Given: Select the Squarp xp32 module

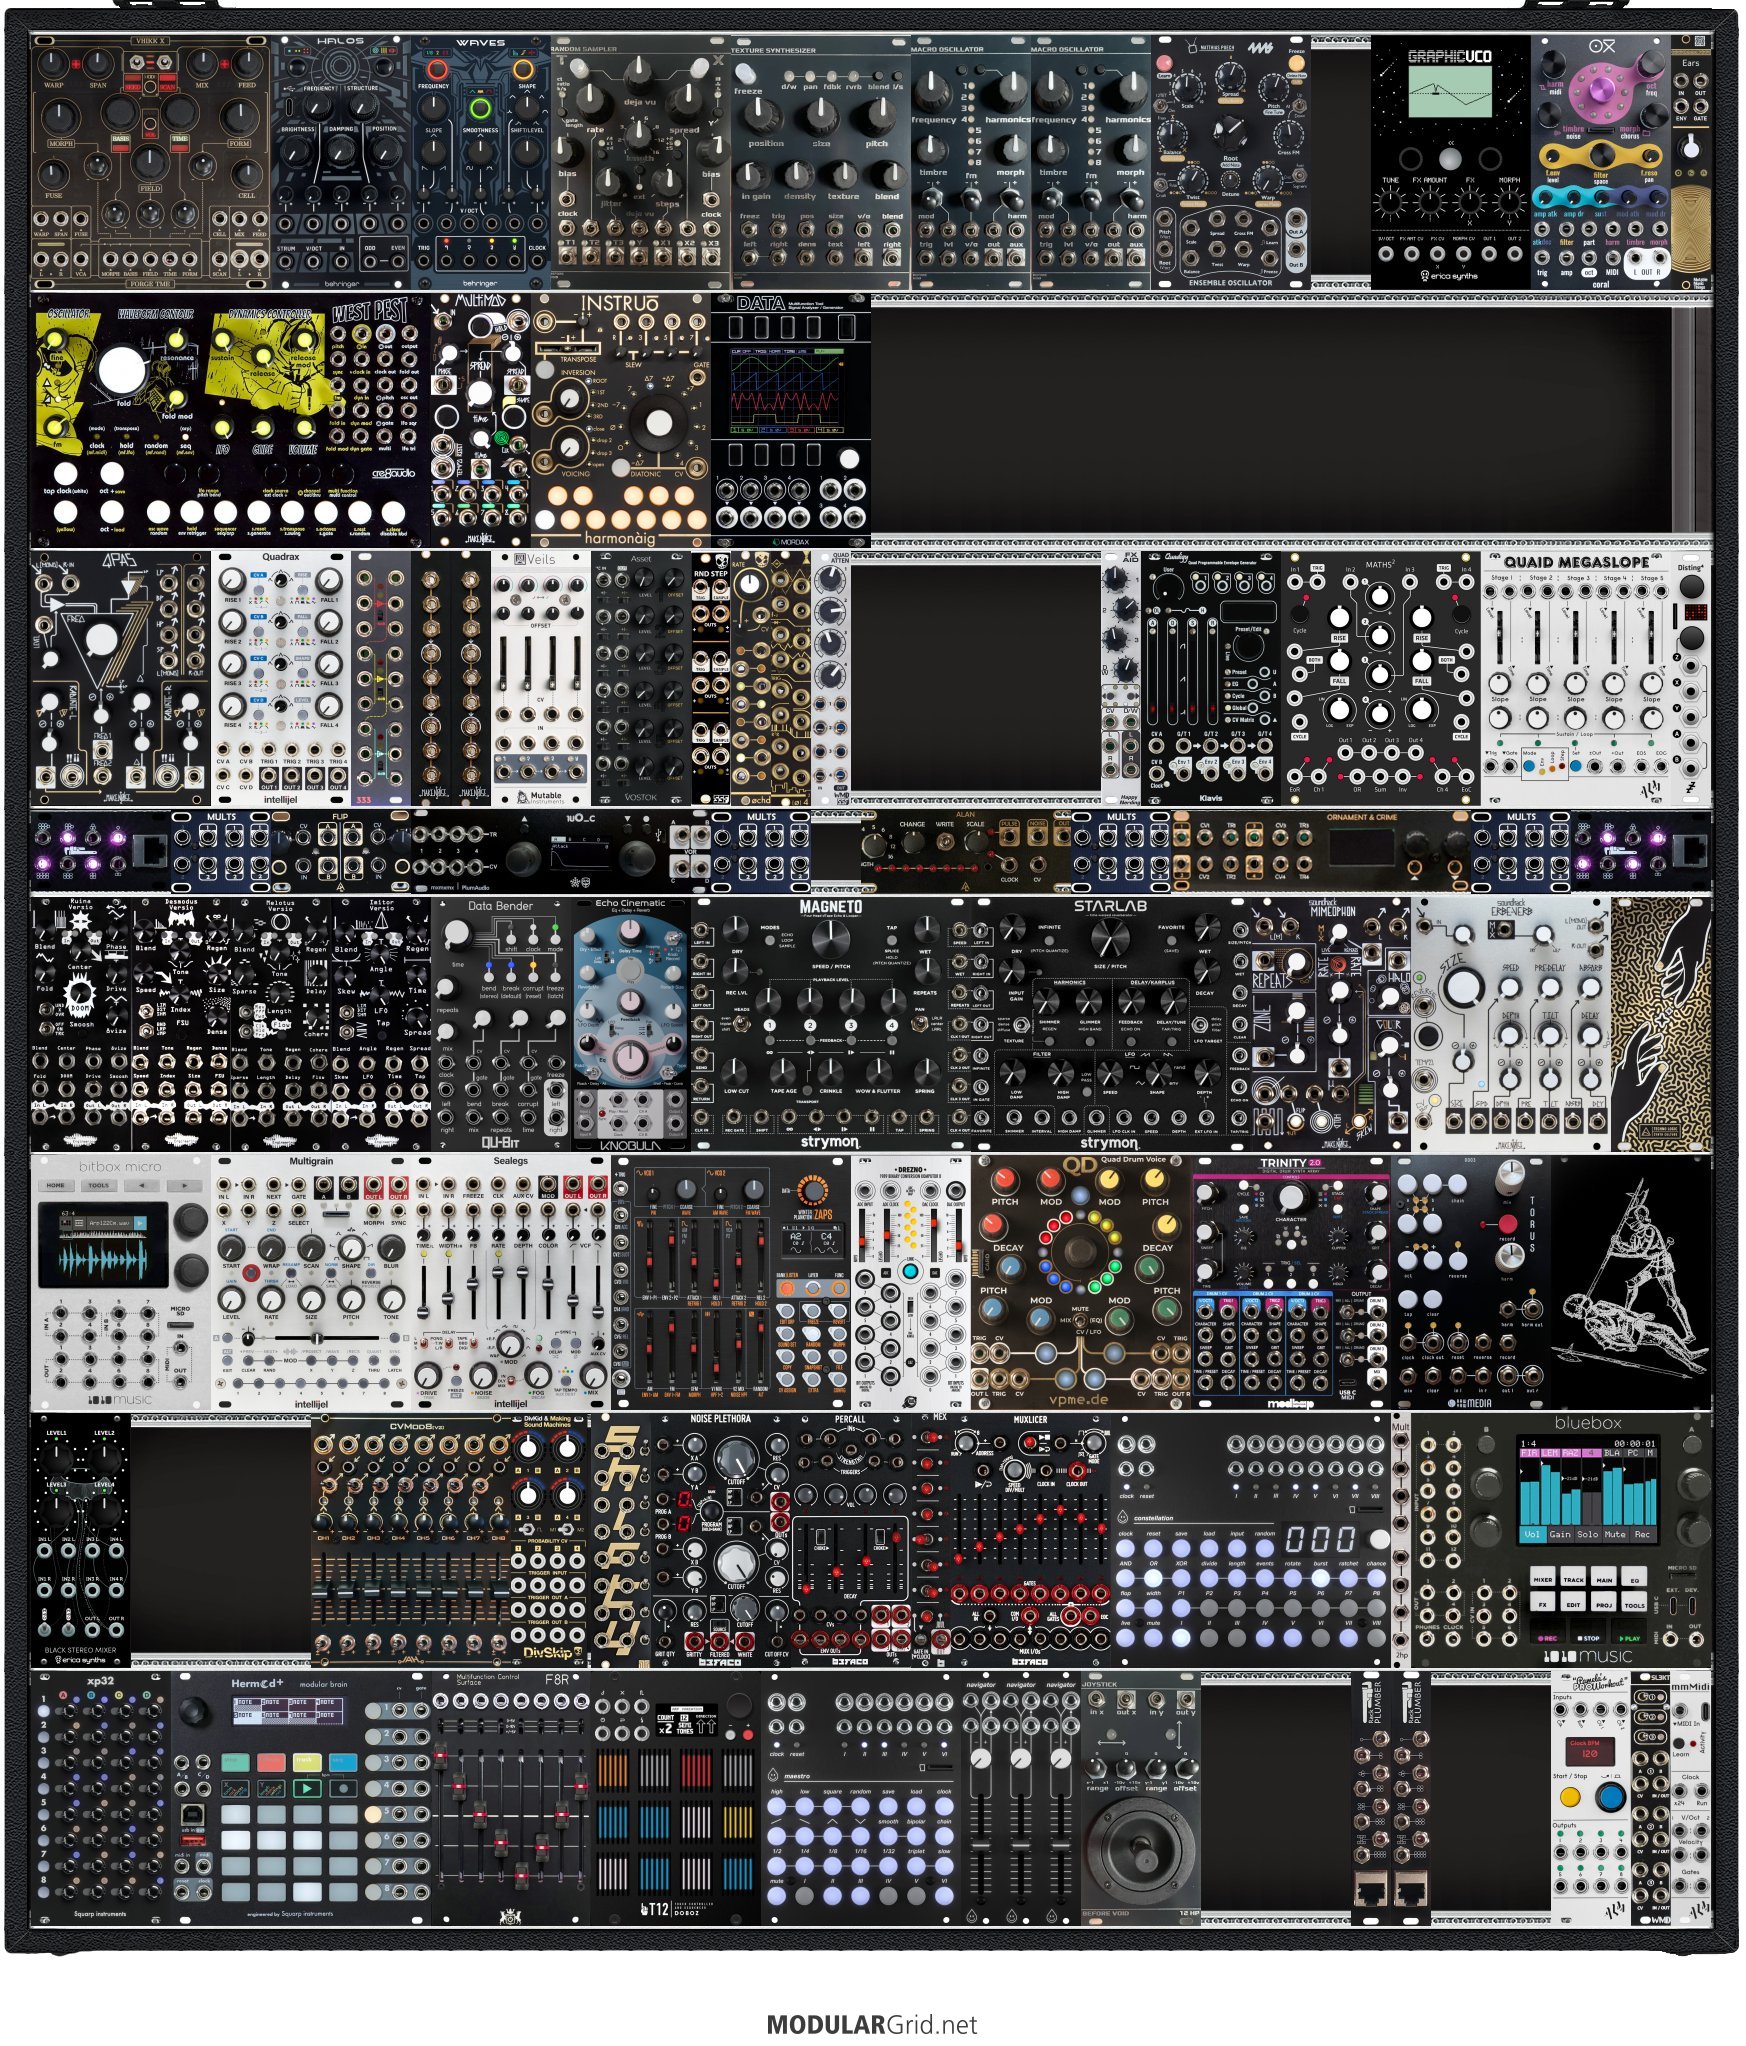Looking at the screenshot, I should click(100, 1798).
